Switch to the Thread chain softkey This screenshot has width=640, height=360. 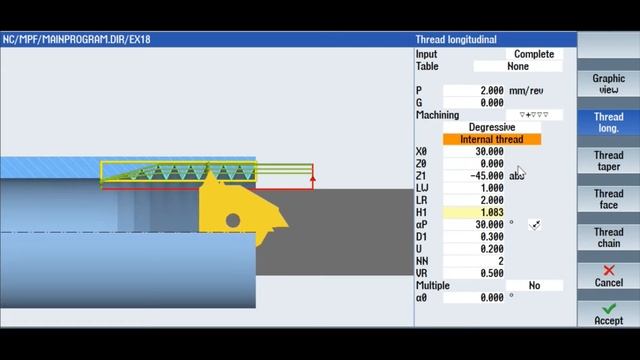[x=609, y=237]
